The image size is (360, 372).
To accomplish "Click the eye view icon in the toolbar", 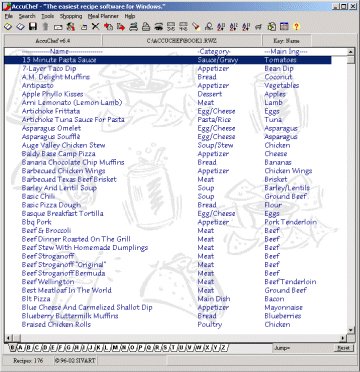I will (158, 27).
